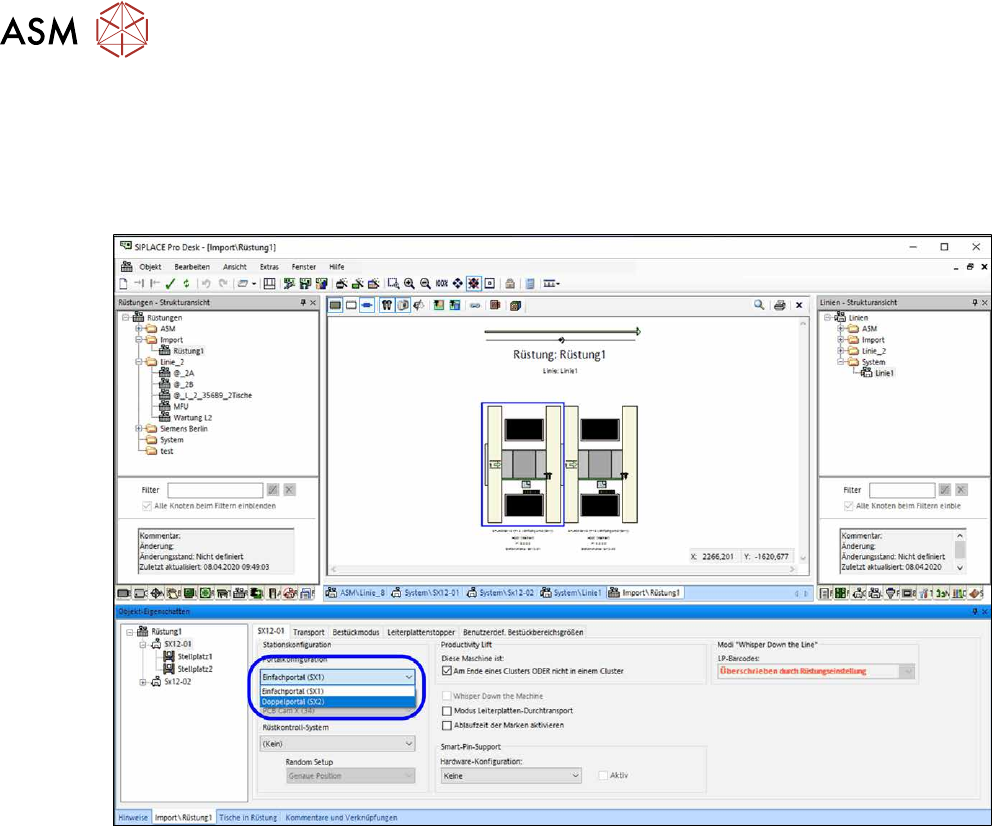992x826 pixels.
Task: Toggle the Aktiv checkbox
Action: (x=604, y=775)
